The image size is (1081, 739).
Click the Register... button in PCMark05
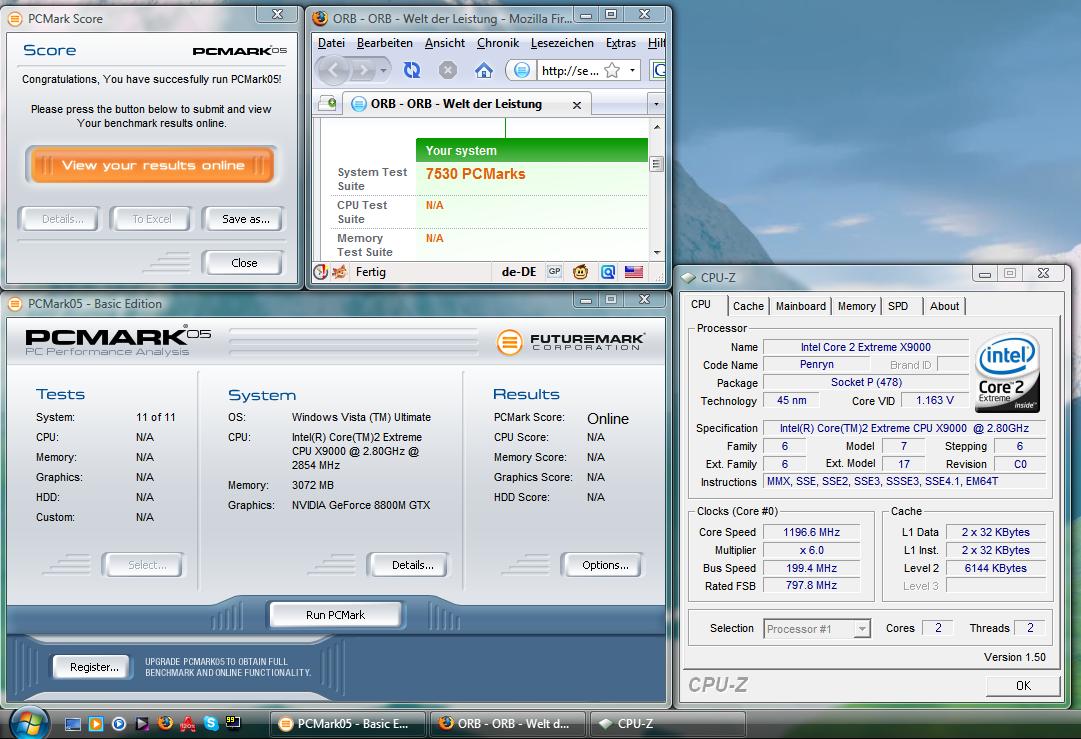click(93, 667)
